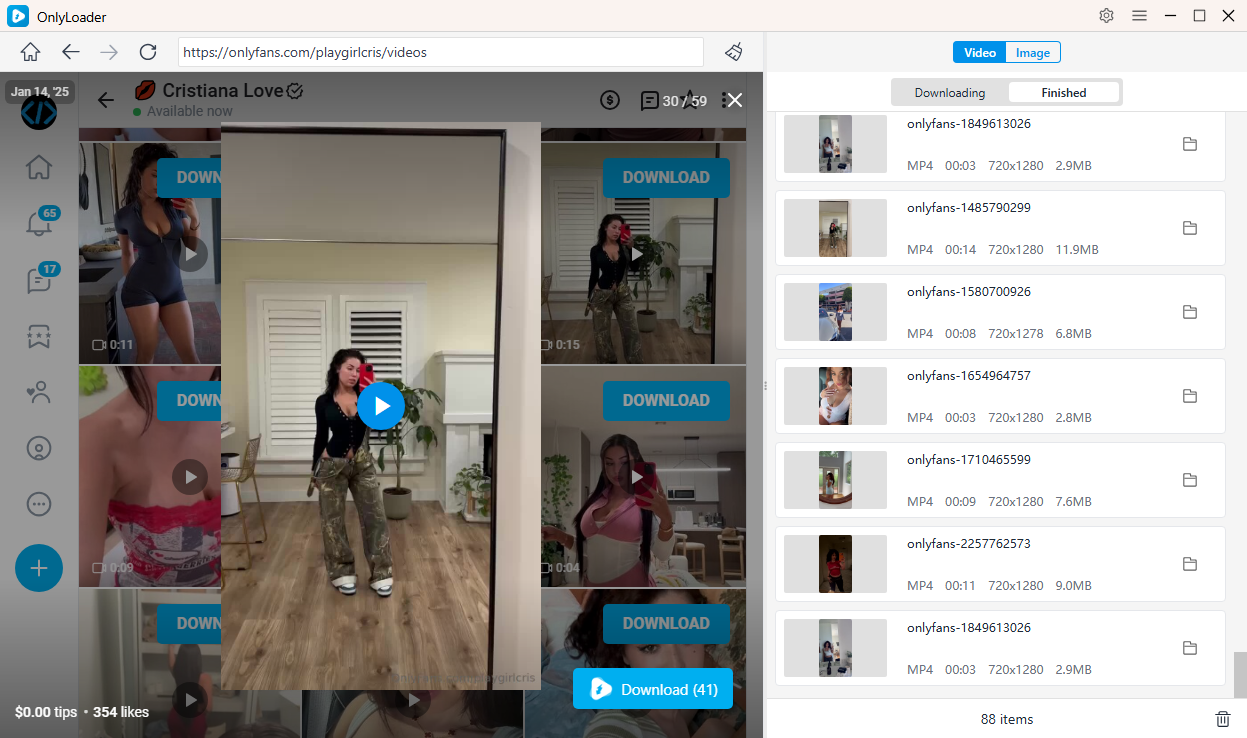Click the broom clear-cache icon beside the URL bar
The height and width of the screenshot is (738, 1247).
tap(734, 52)
